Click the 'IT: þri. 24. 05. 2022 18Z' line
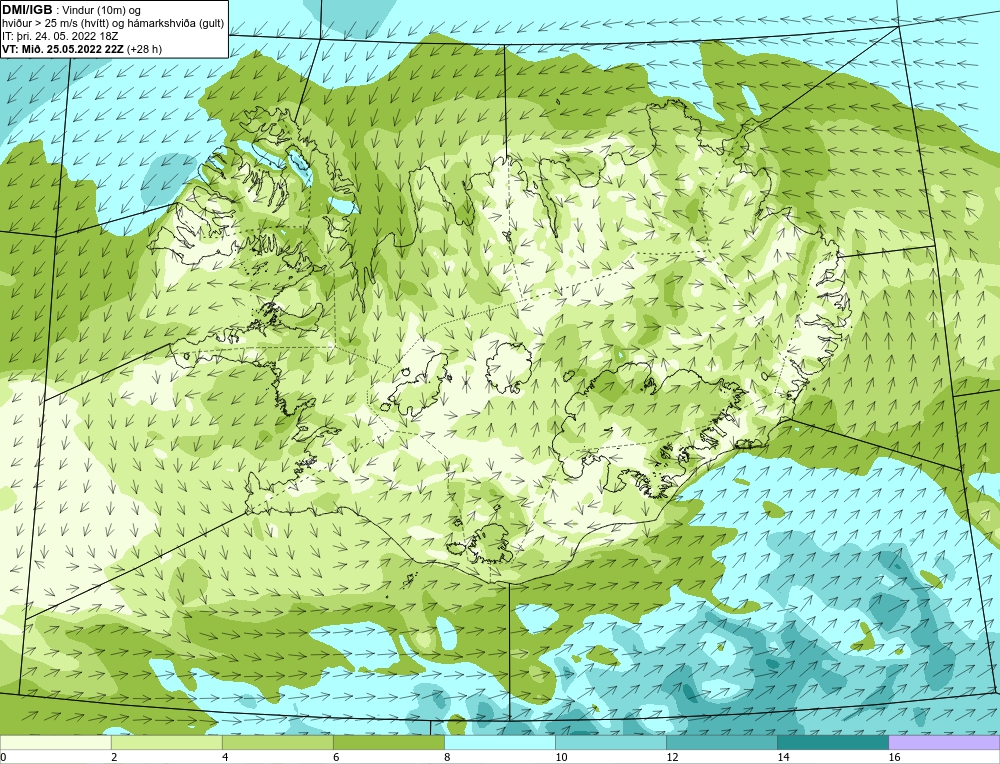Viewport: 1000px width, 764px height. (60, 36)
